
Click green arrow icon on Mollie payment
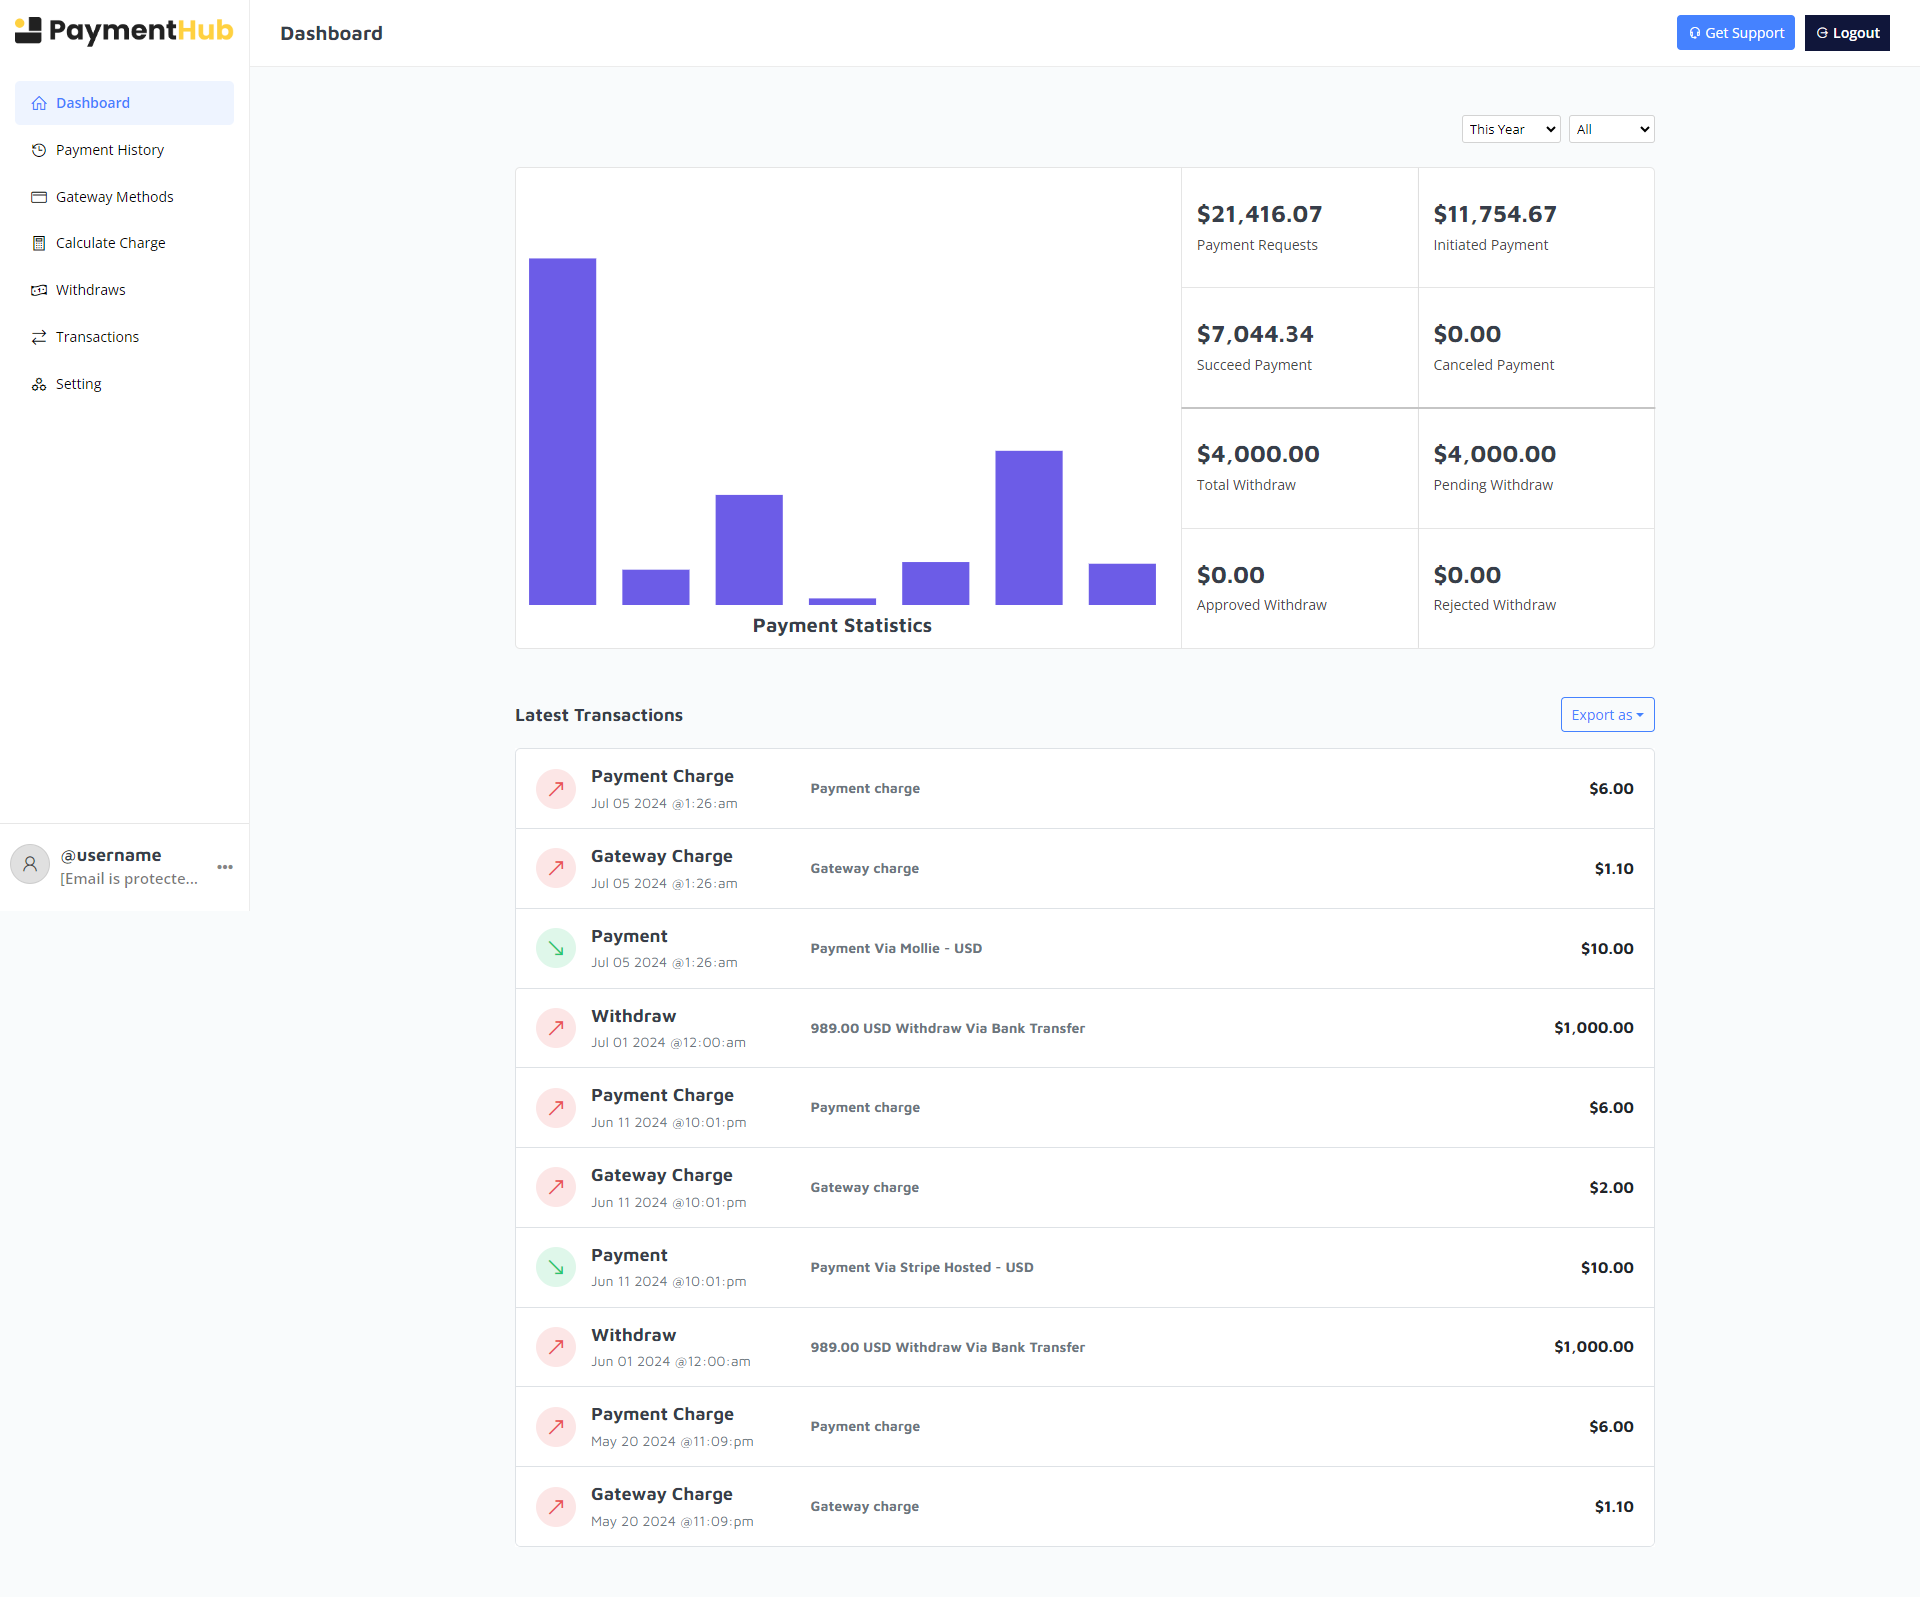click(x=556, y=948)
